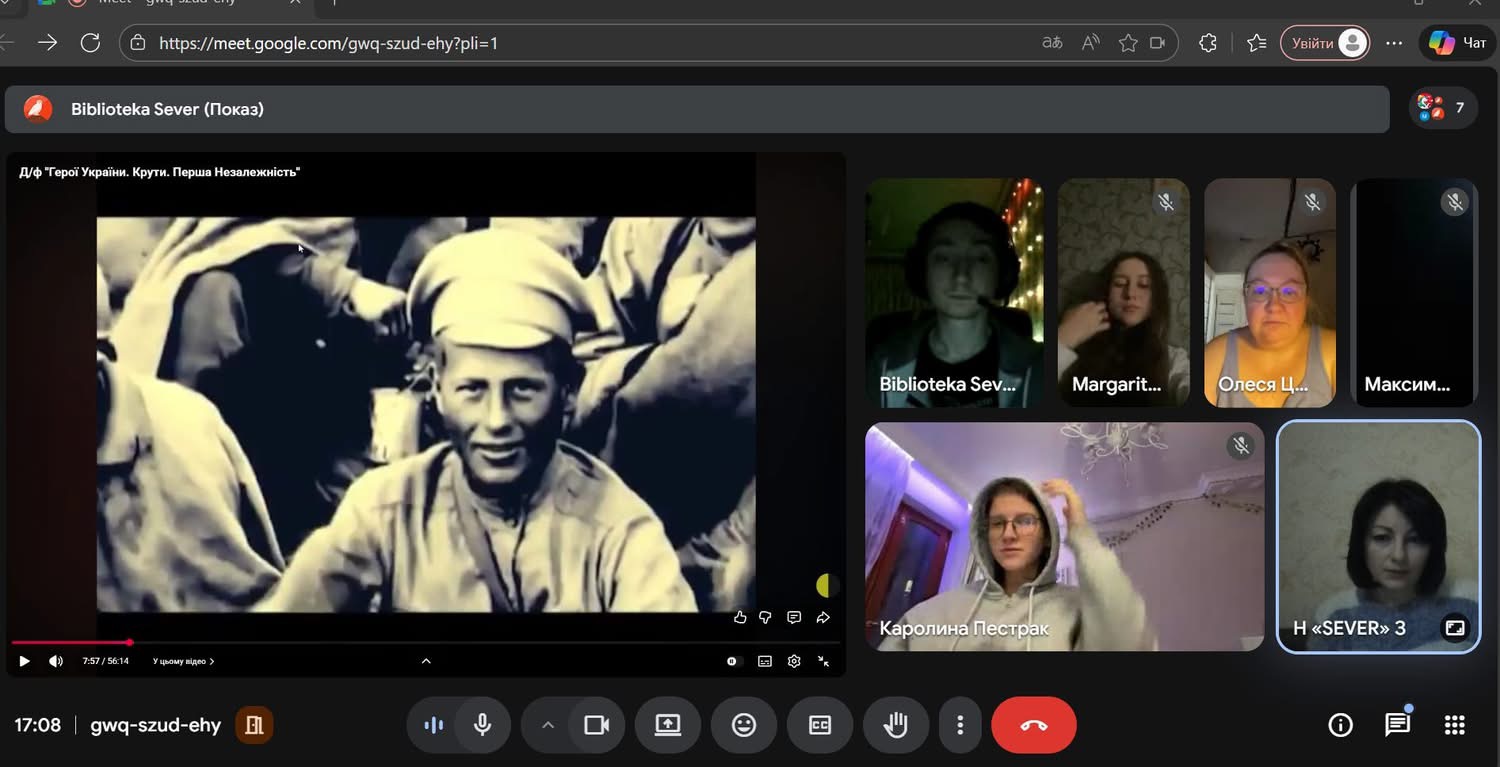This screenshot has width=1500, height=767.
Task: Open the activities grid icon
Action: [x=1455, y=725]
